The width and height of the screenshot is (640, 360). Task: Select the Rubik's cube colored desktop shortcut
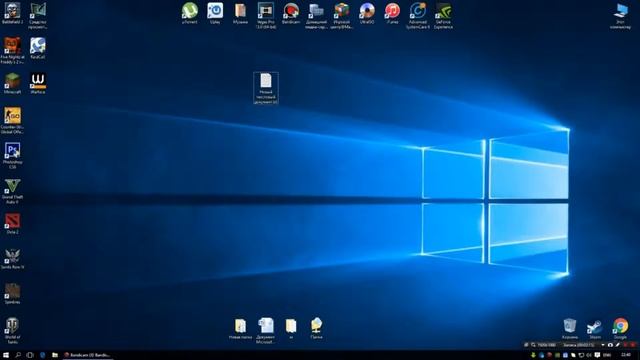click(342, 16)
